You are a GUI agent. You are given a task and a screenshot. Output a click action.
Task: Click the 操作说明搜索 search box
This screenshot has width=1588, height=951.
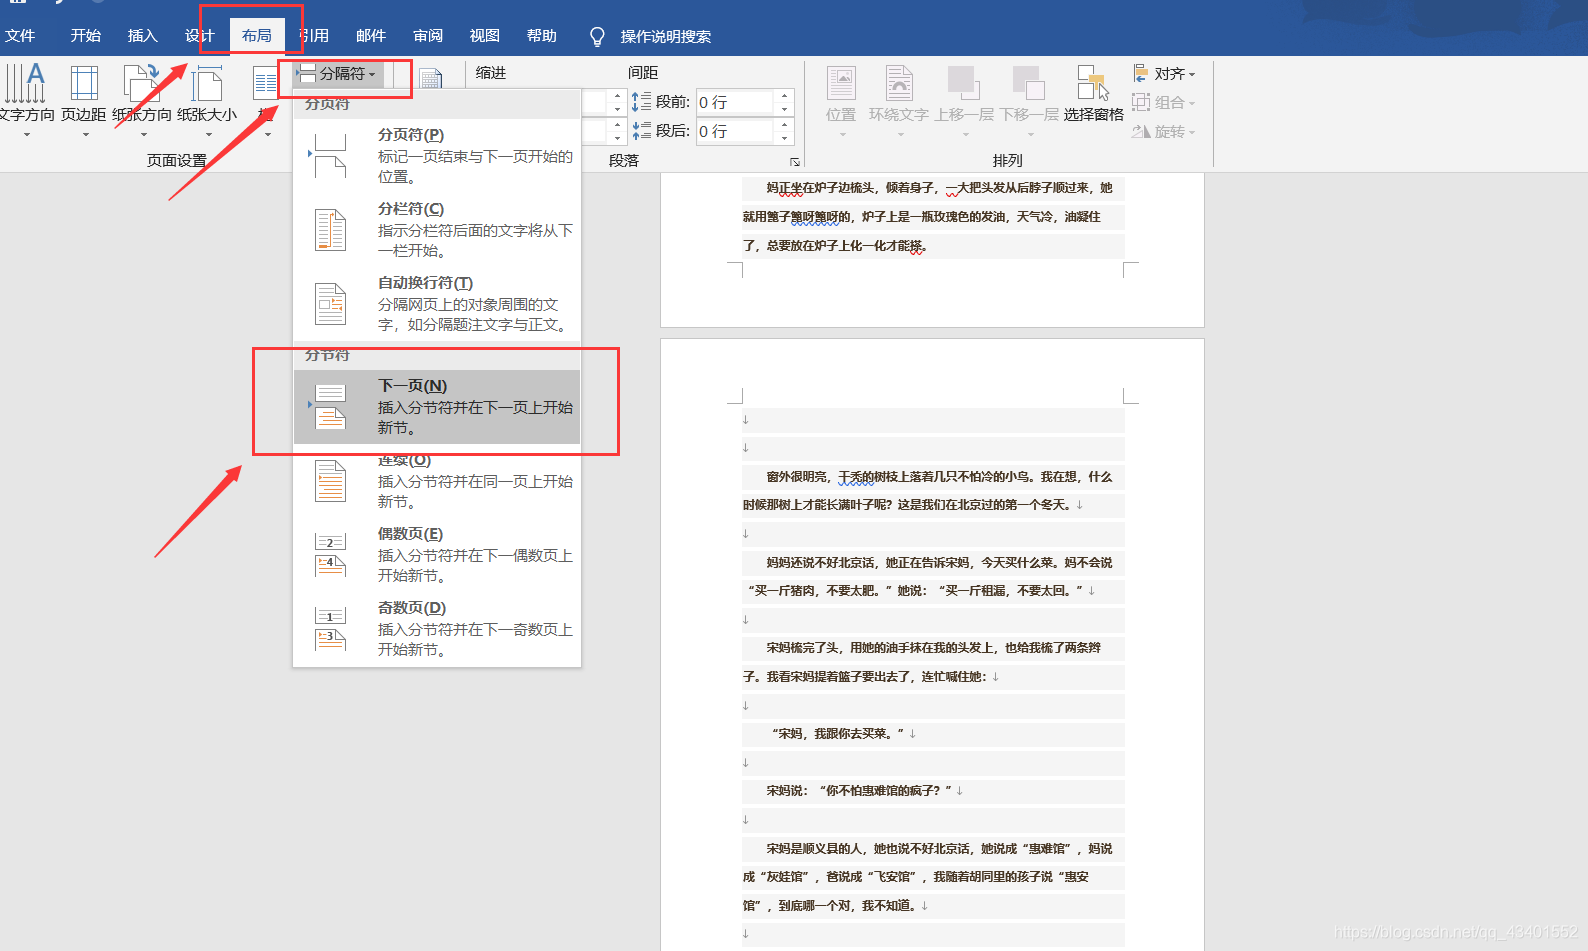coord(666,37)
